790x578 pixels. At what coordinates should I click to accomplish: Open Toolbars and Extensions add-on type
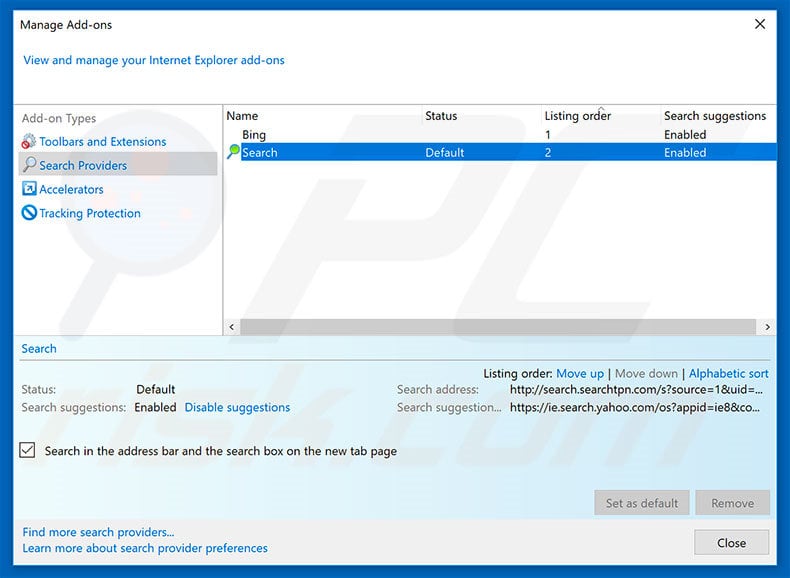point(103,142)
